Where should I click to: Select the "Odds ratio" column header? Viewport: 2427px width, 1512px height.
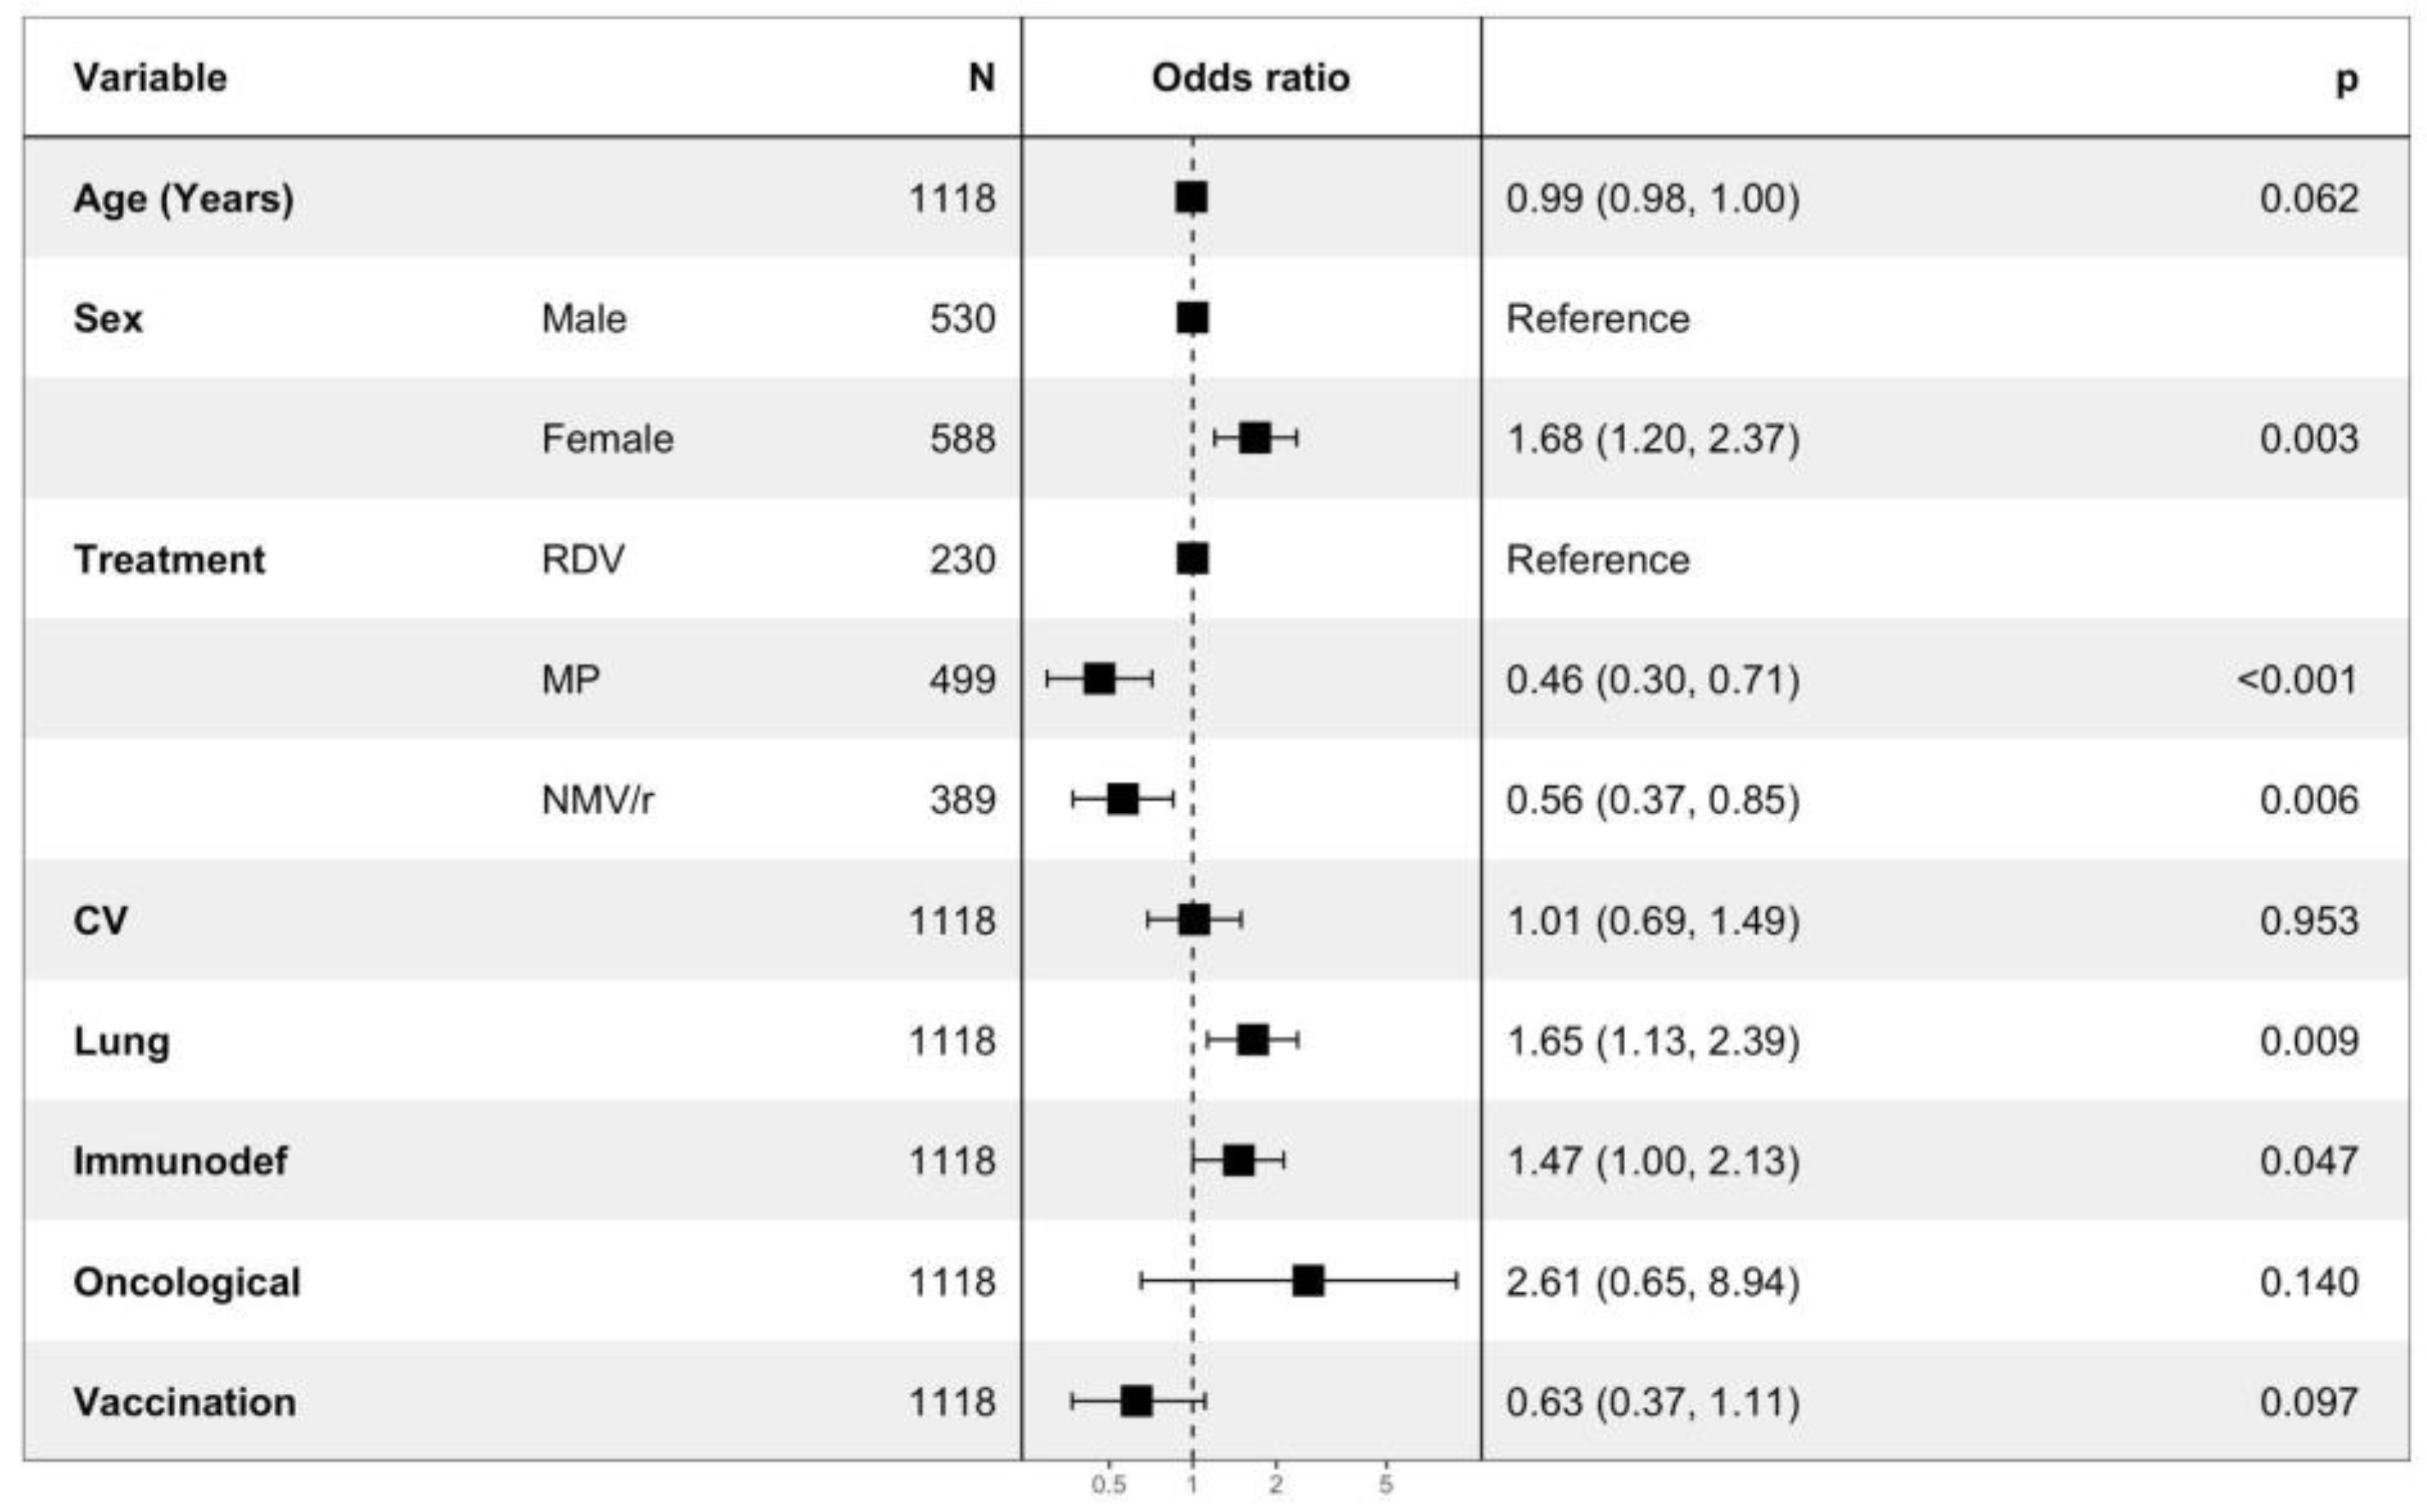coord(1250,78)
